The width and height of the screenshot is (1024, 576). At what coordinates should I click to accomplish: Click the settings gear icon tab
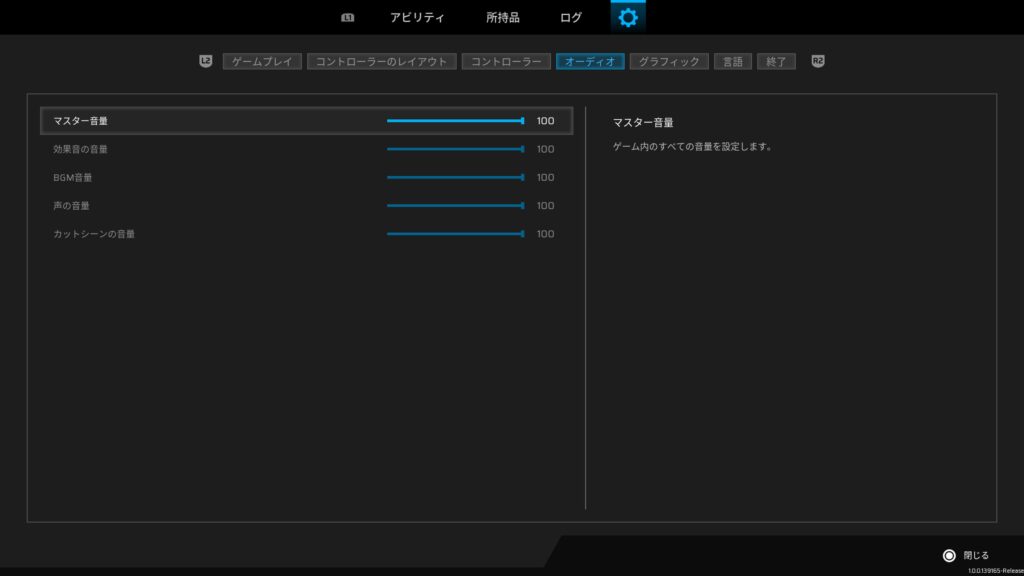627,17
